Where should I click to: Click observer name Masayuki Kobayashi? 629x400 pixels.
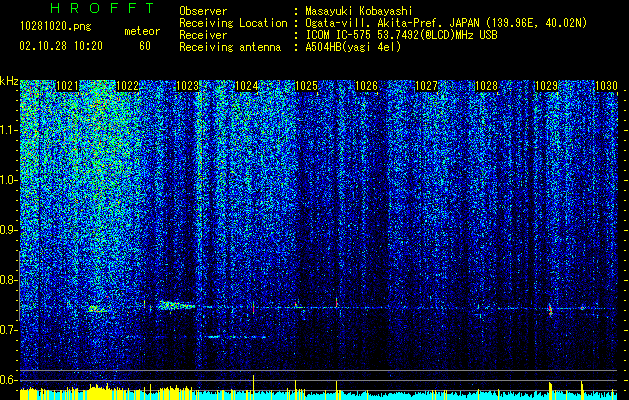pos(358,11)
